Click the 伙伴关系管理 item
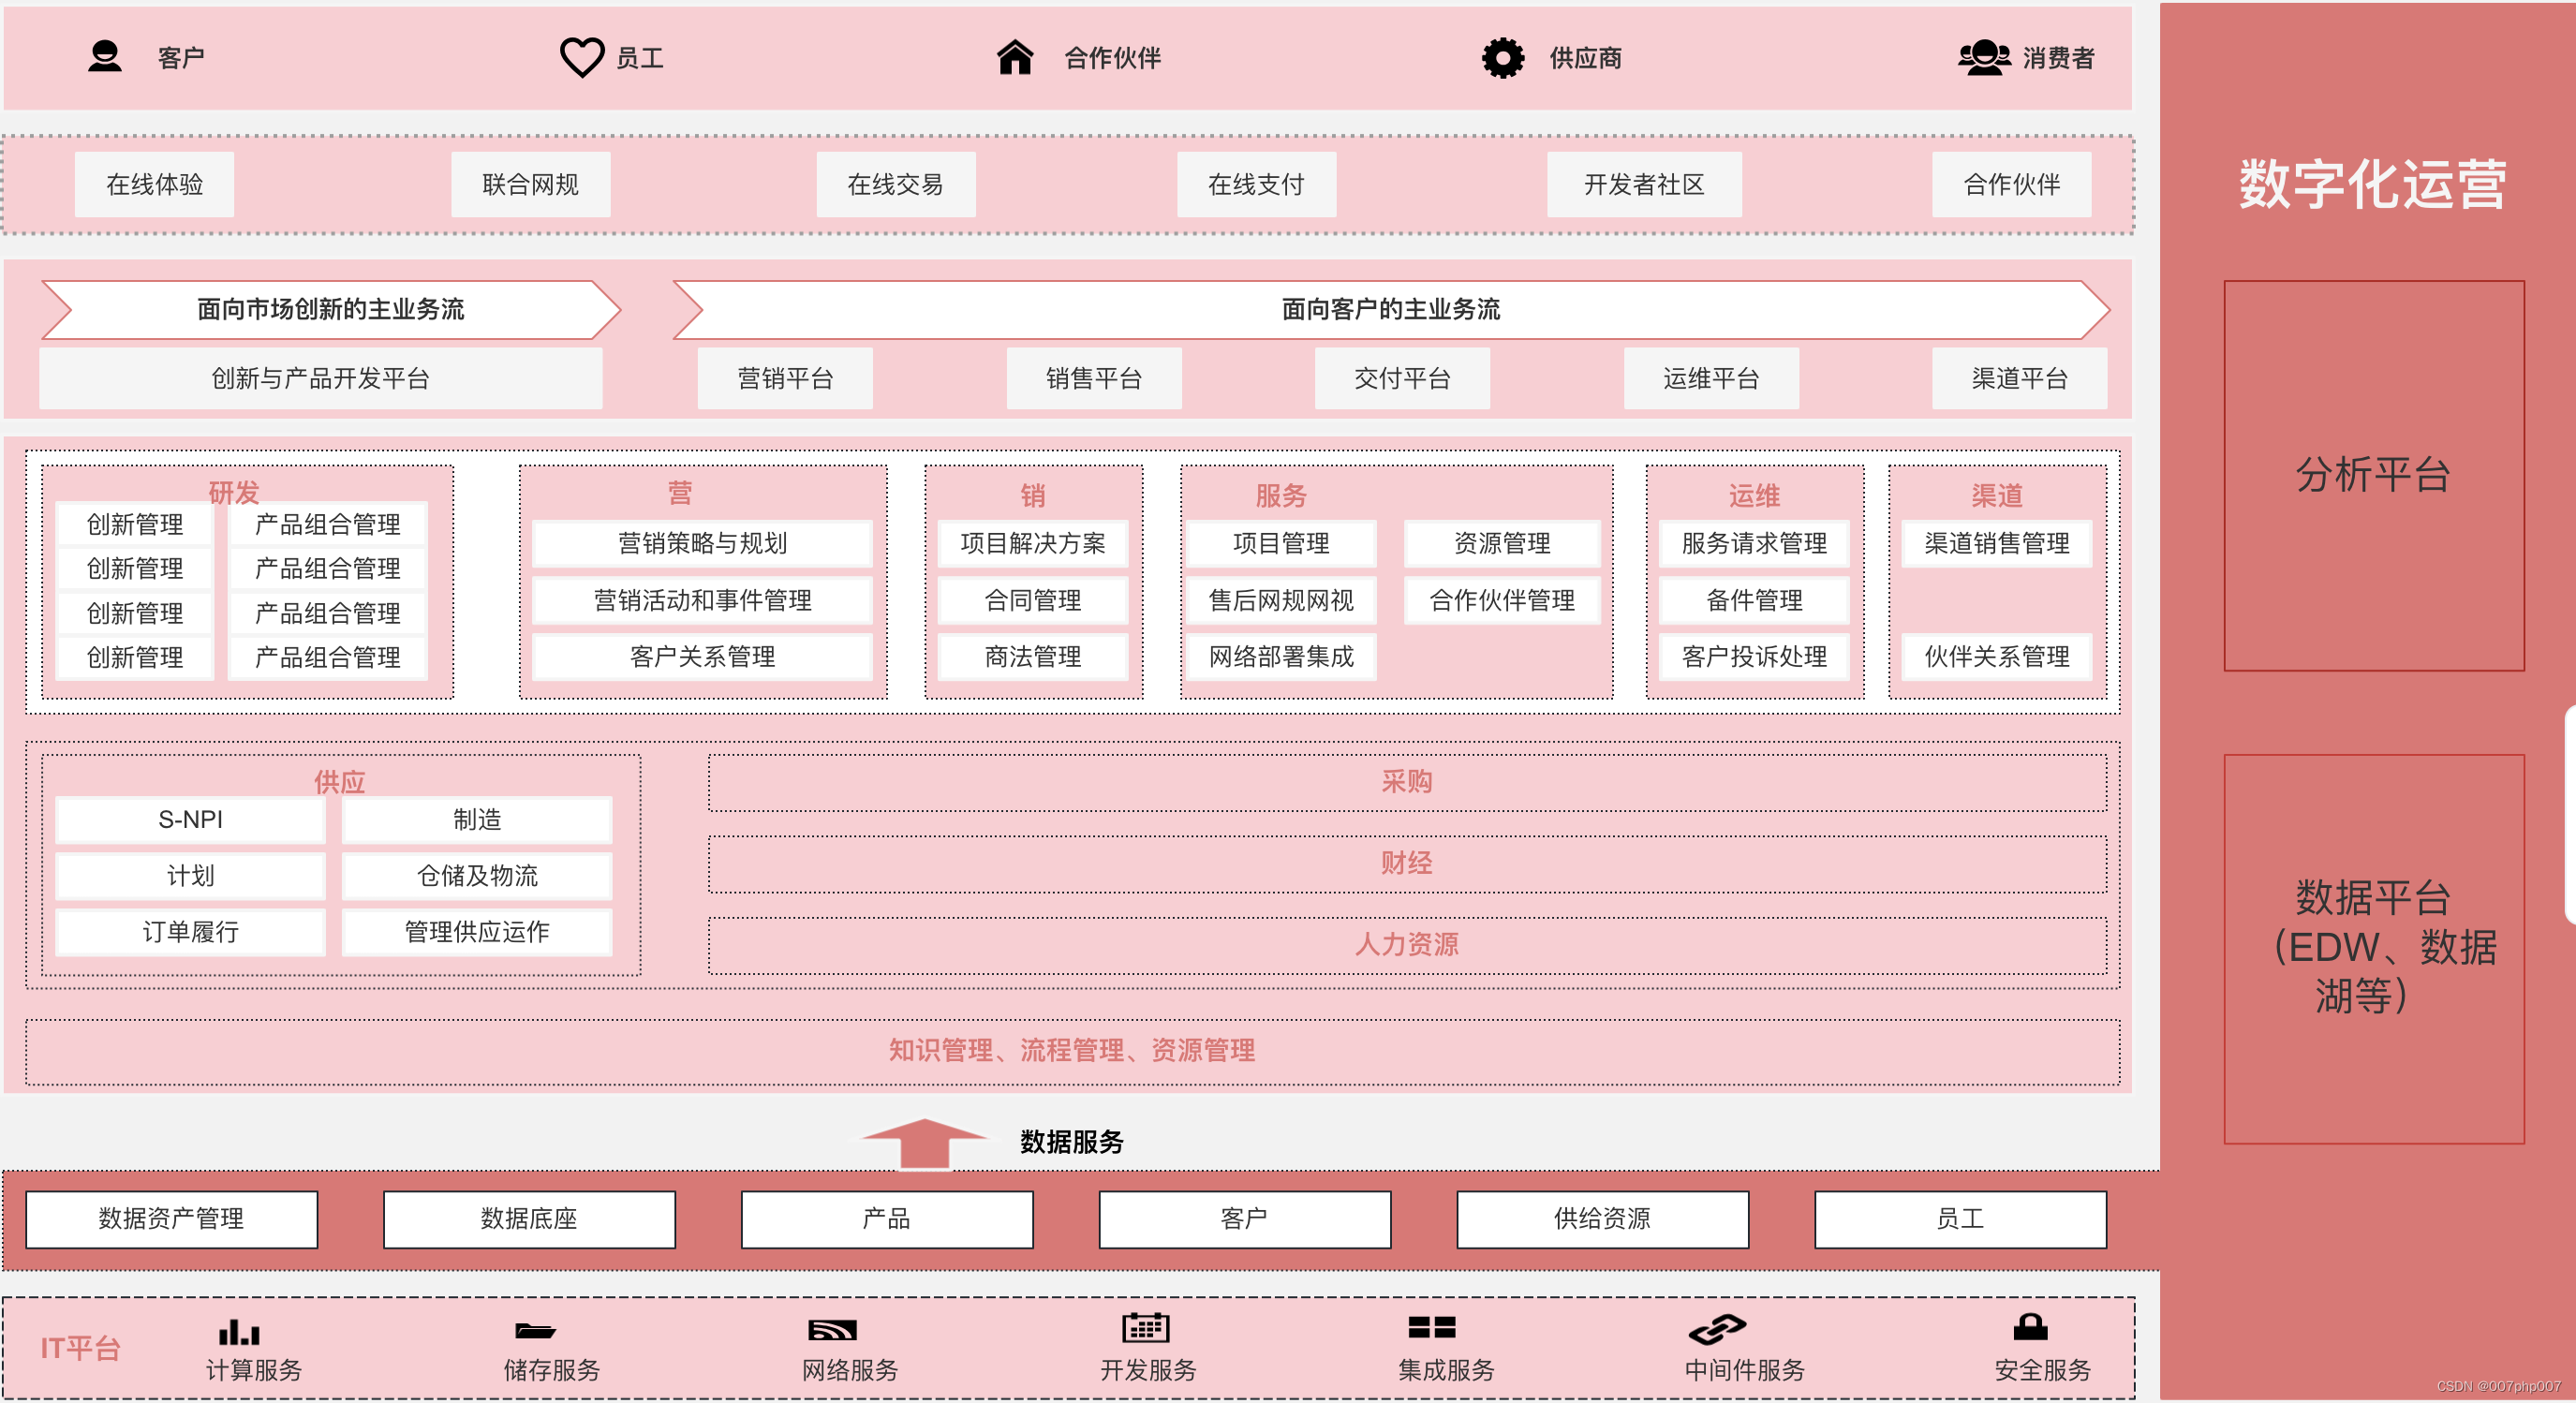The width and height of the screenshot is (2576, 1403). 1998,657
